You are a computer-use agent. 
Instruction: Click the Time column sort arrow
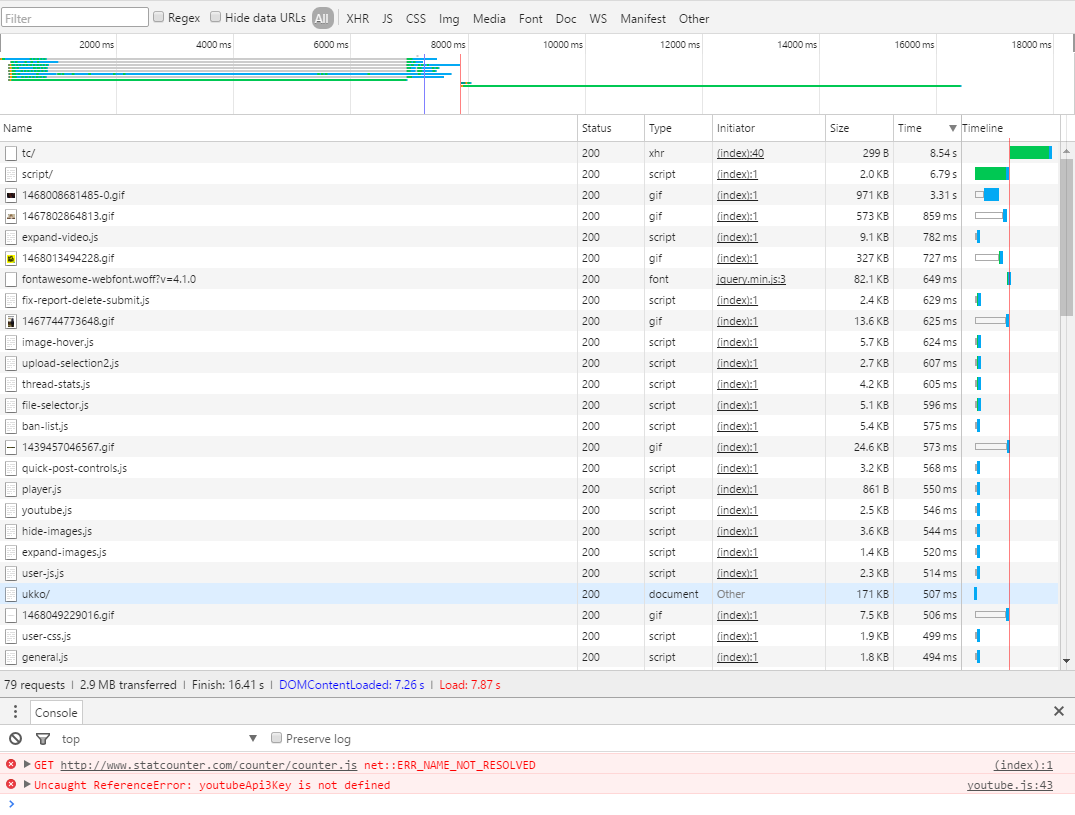952,129
